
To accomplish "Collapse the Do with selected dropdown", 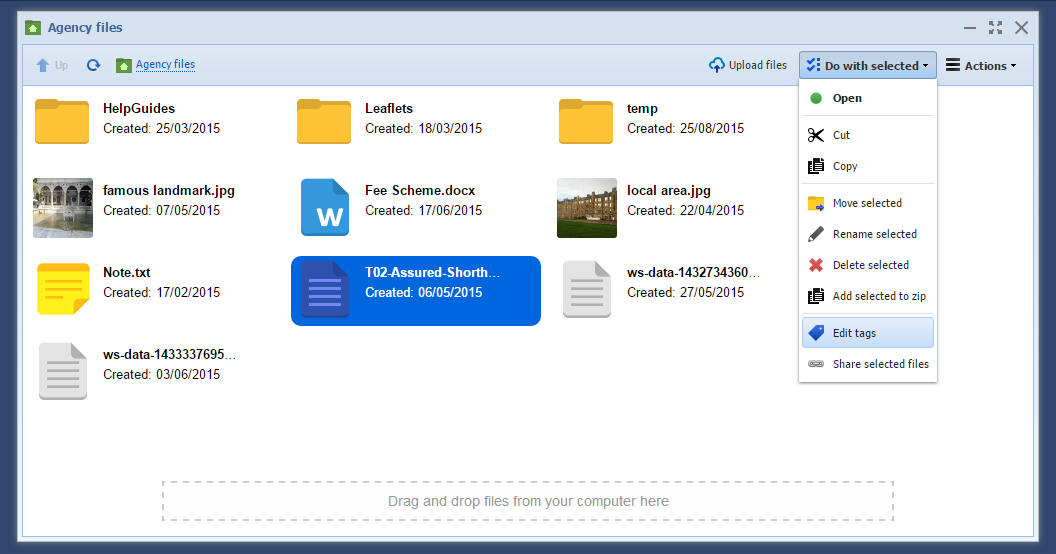I will click(867, 66).
